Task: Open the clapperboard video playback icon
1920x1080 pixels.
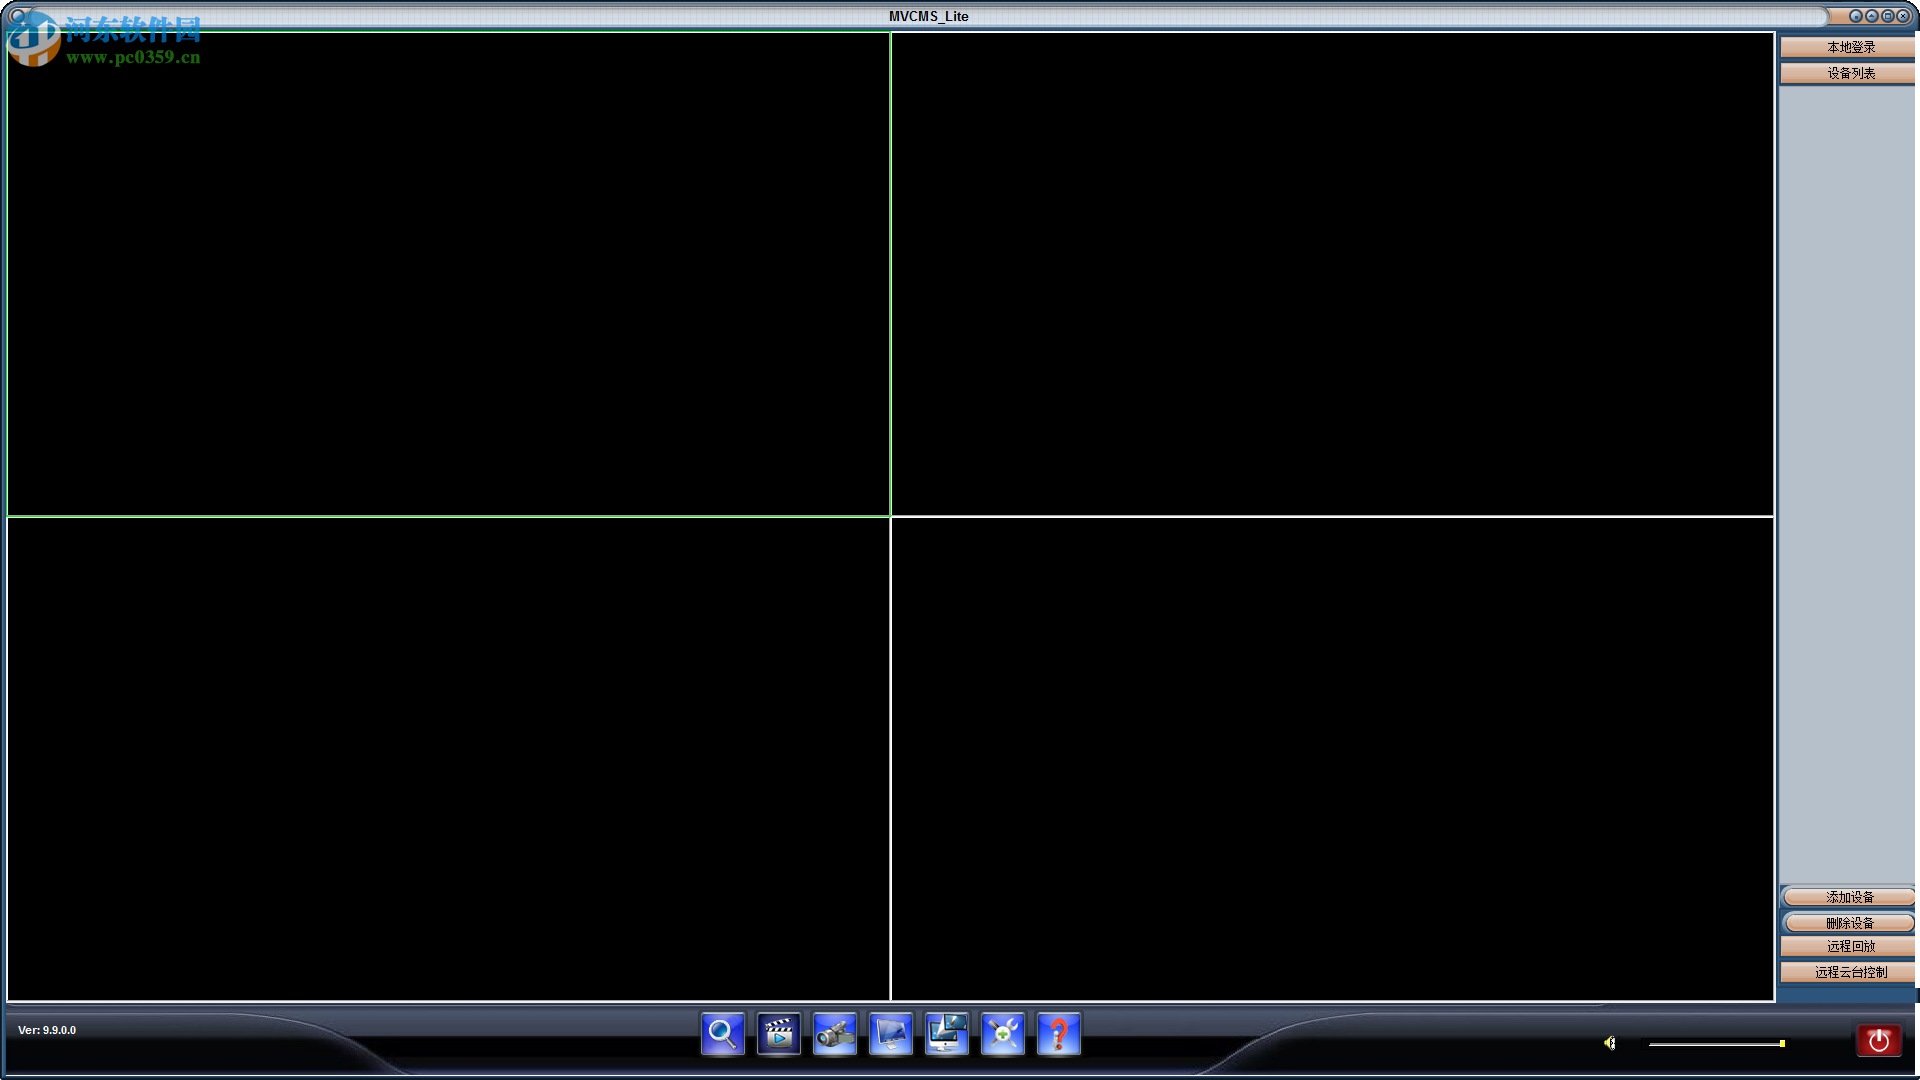Action: 778,1034
